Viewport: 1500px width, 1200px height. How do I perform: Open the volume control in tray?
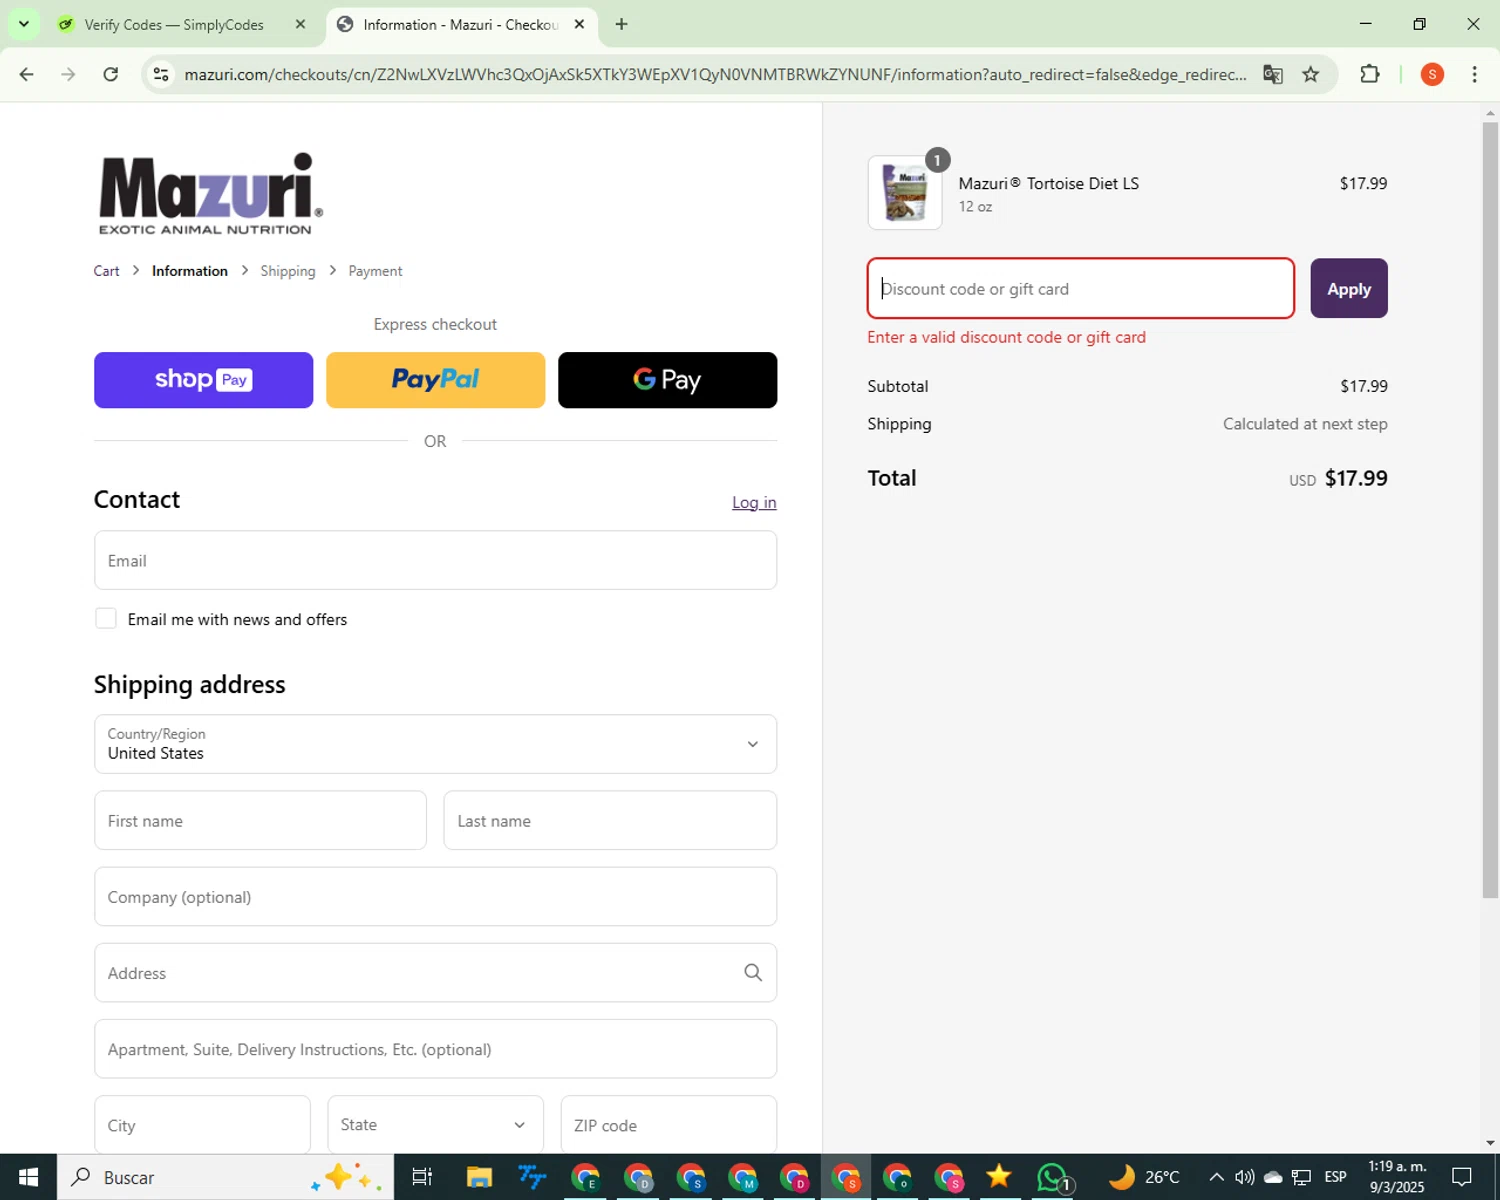[1244, 1177]
